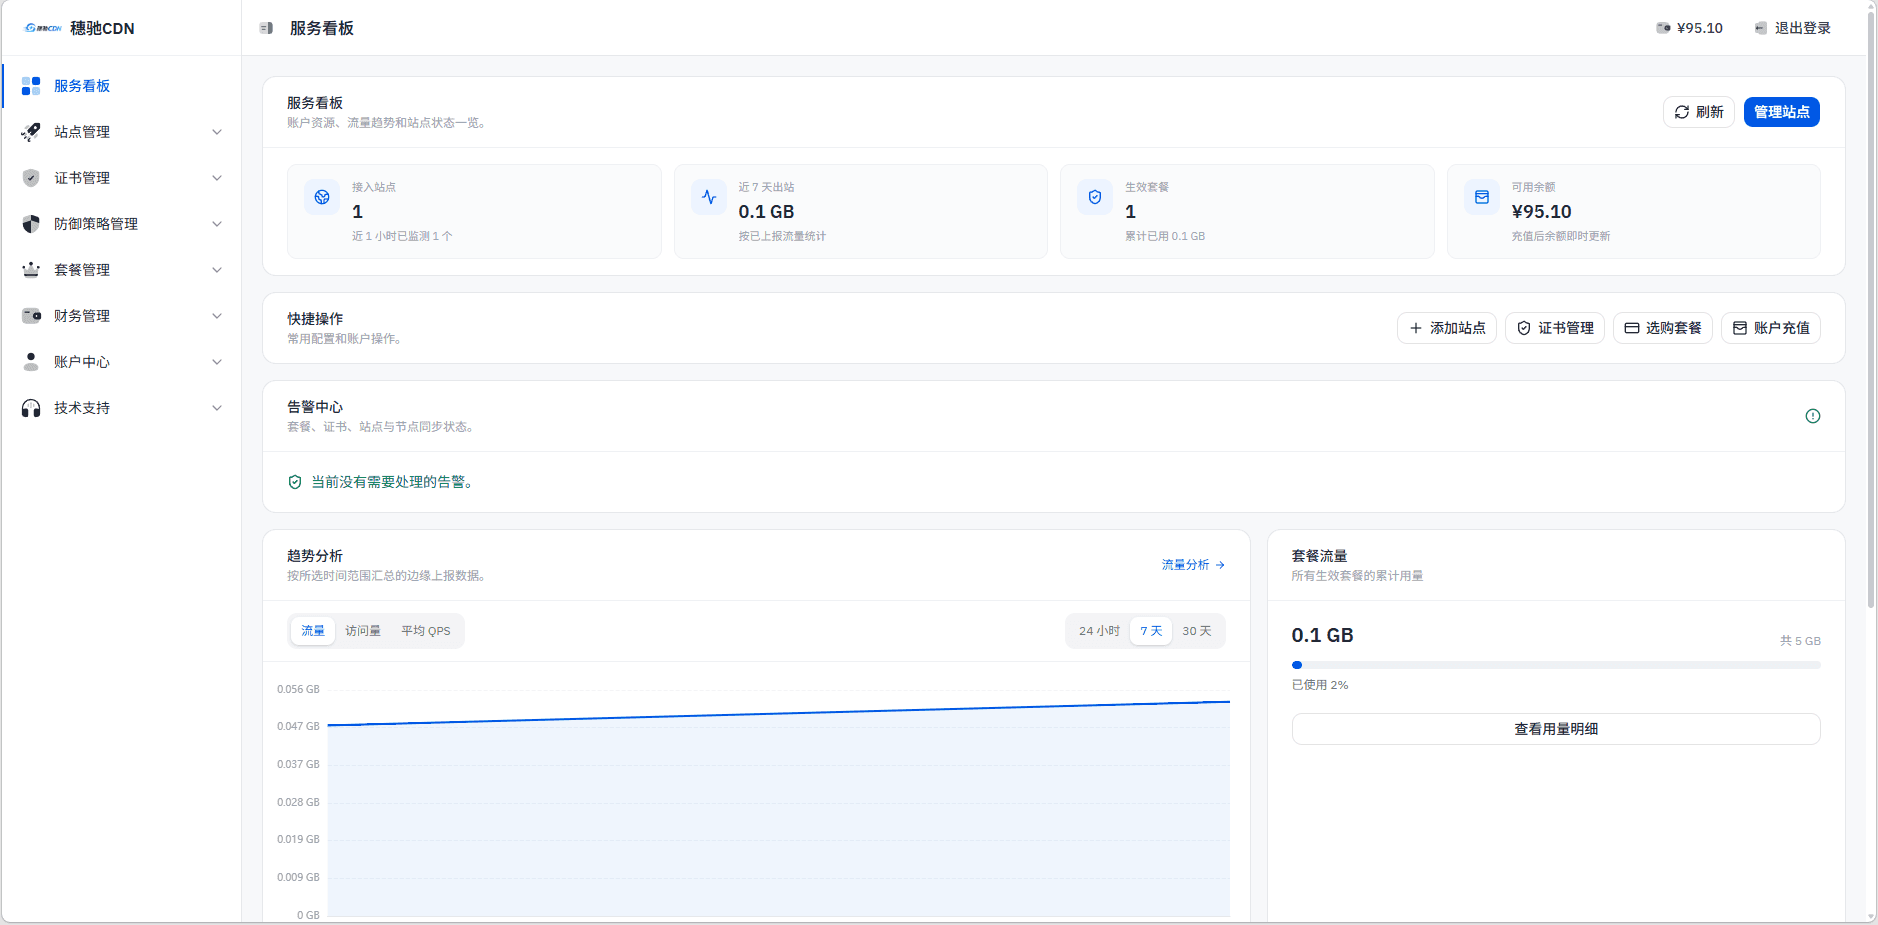This screenshot has width=1878, height=925.
Task: Open 站点管理 sidebar menu item
Action: tap(122, 132)
